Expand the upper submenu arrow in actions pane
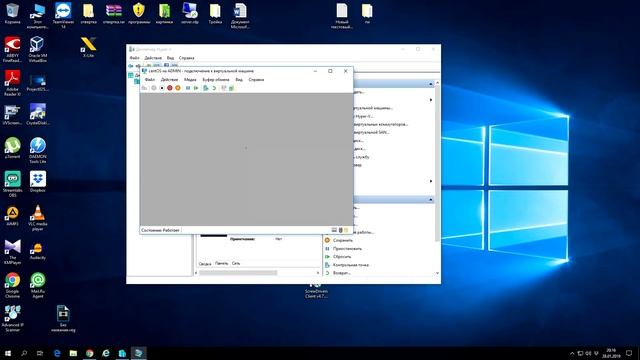The width and height of the screenshot is (640, 360). (431, 100)
